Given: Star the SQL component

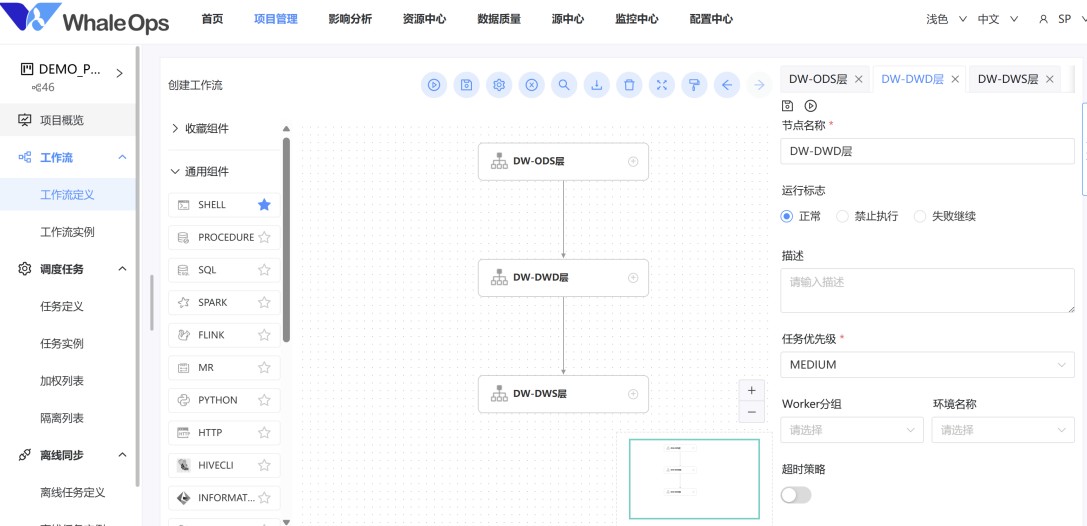Looking at the screenshot, I should [264, 270].
